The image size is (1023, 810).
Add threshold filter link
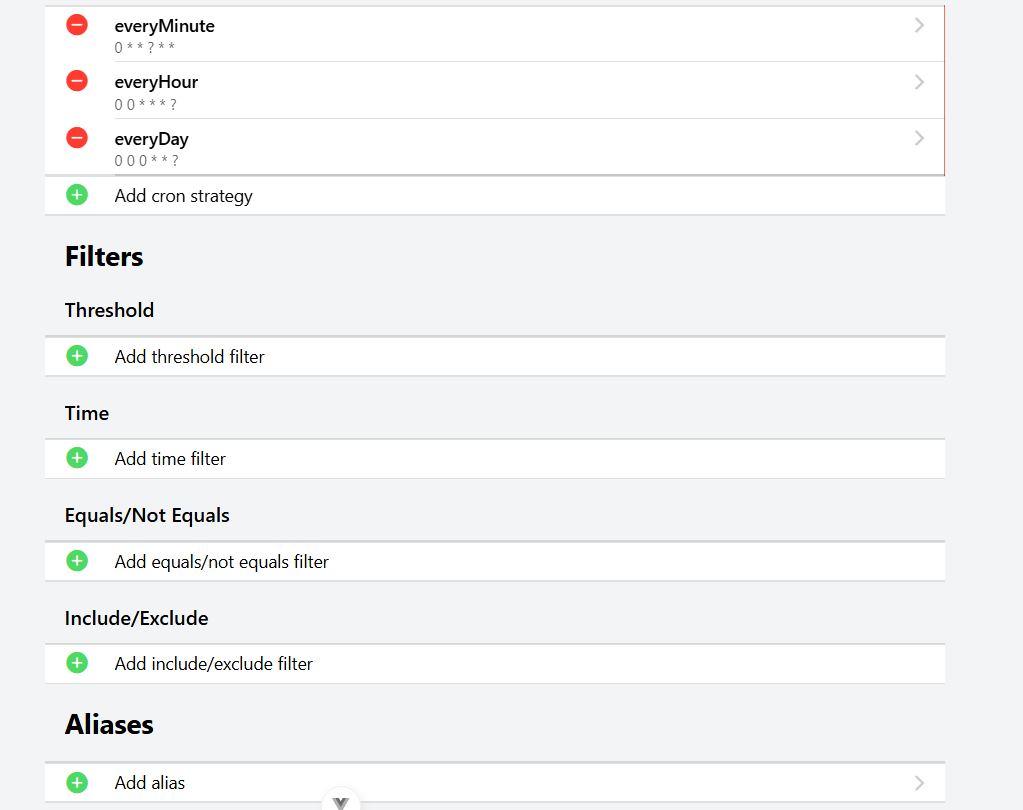(x=189, y=357)
